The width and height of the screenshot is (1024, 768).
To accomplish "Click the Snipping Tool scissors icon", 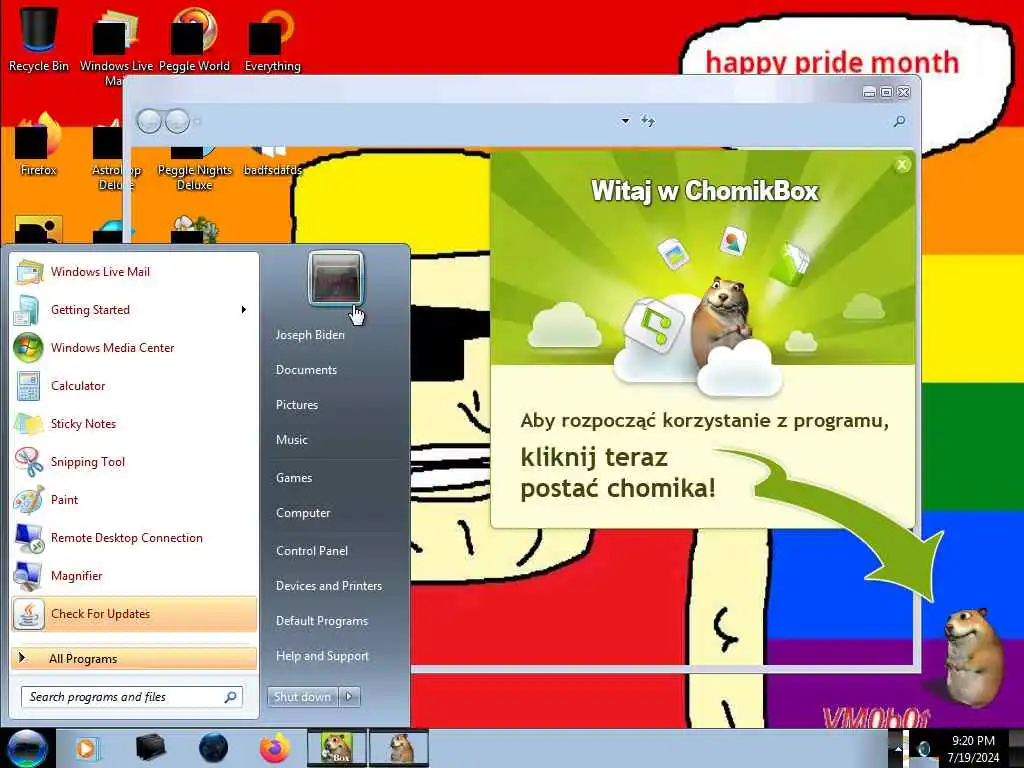I will [x=29, y=462].
